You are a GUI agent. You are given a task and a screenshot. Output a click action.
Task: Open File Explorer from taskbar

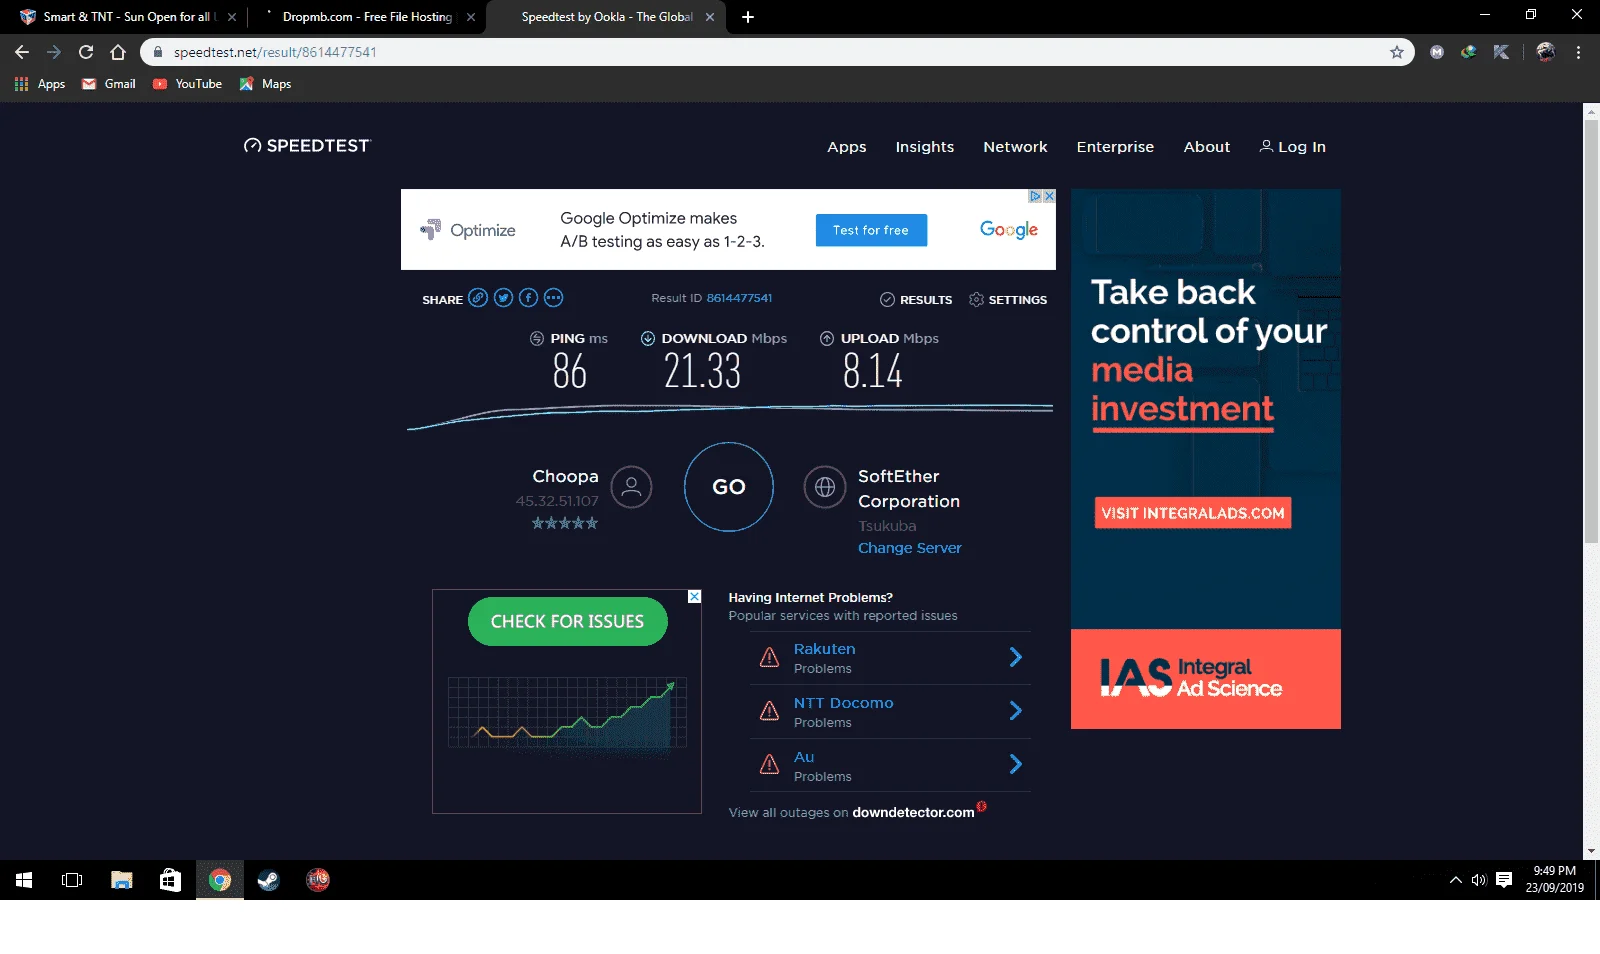pos(122,880)
